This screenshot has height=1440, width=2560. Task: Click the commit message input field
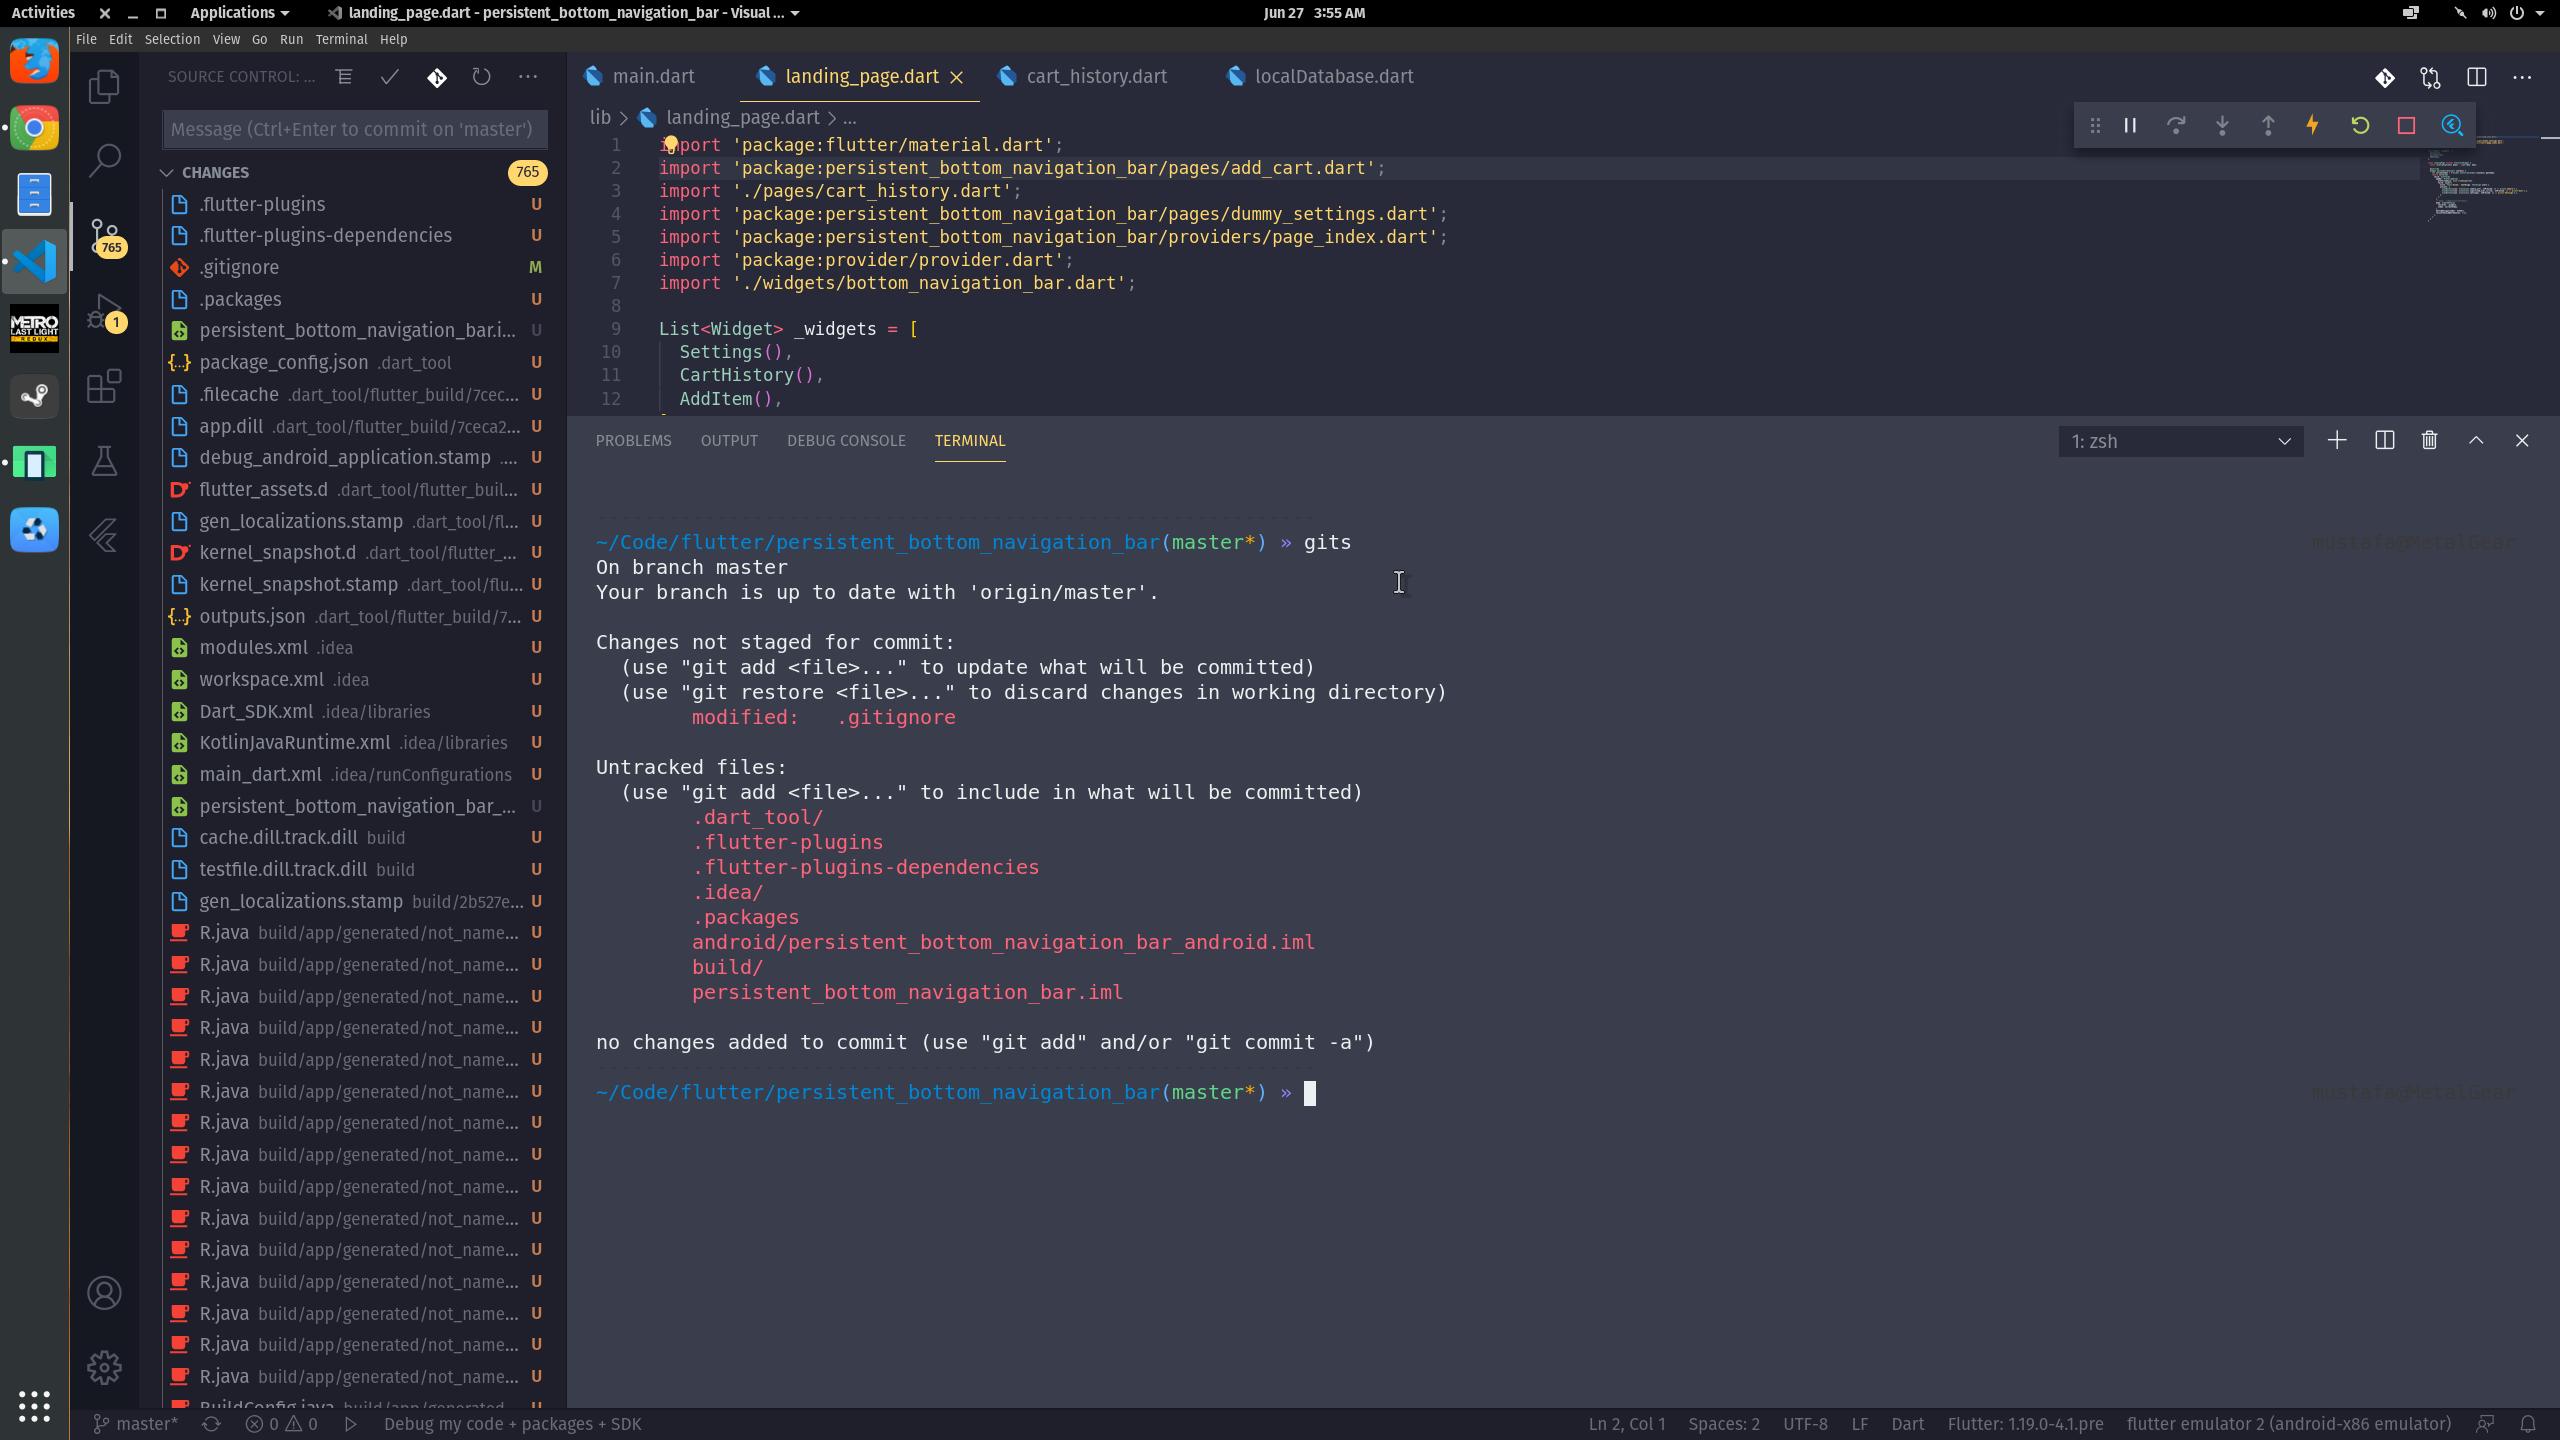(x=355, y=129)
